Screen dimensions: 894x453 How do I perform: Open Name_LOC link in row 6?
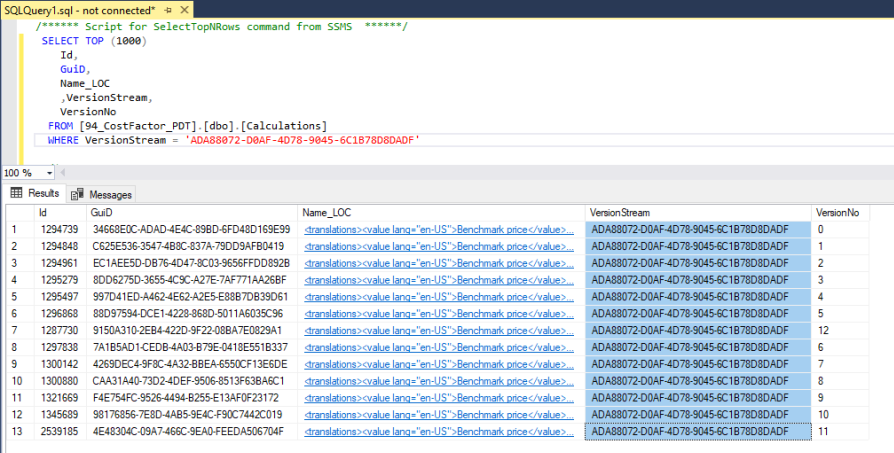click(439, 313)
